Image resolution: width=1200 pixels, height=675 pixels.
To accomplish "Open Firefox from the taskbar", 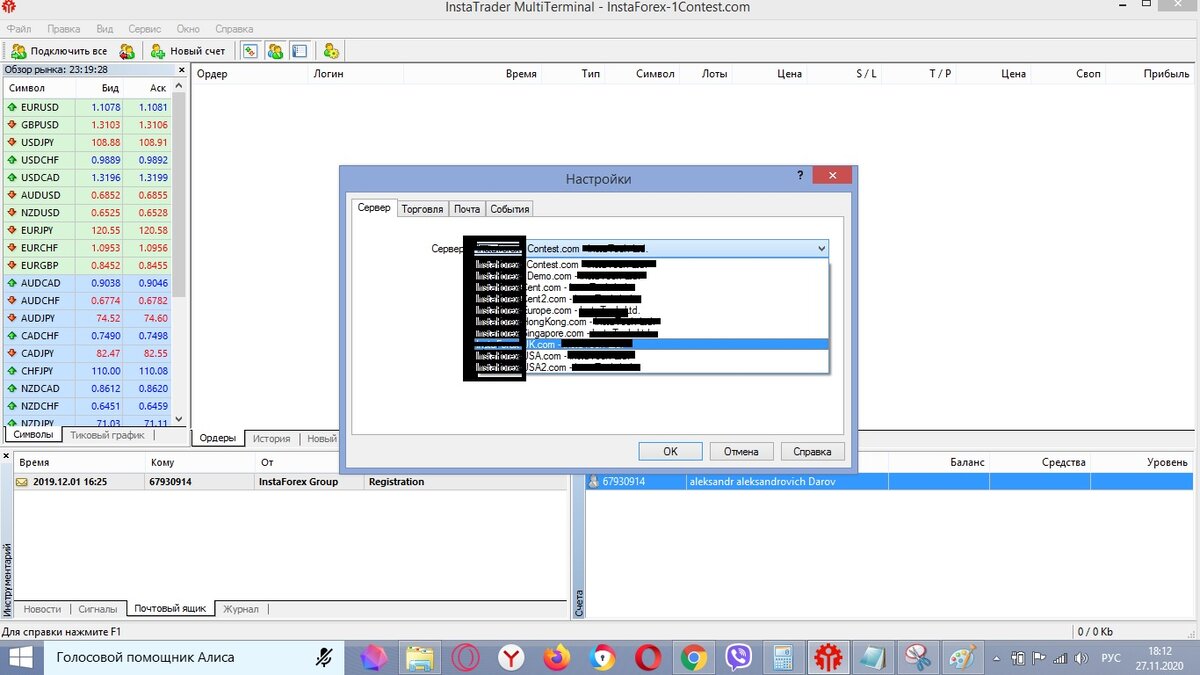I will (557, 657).
